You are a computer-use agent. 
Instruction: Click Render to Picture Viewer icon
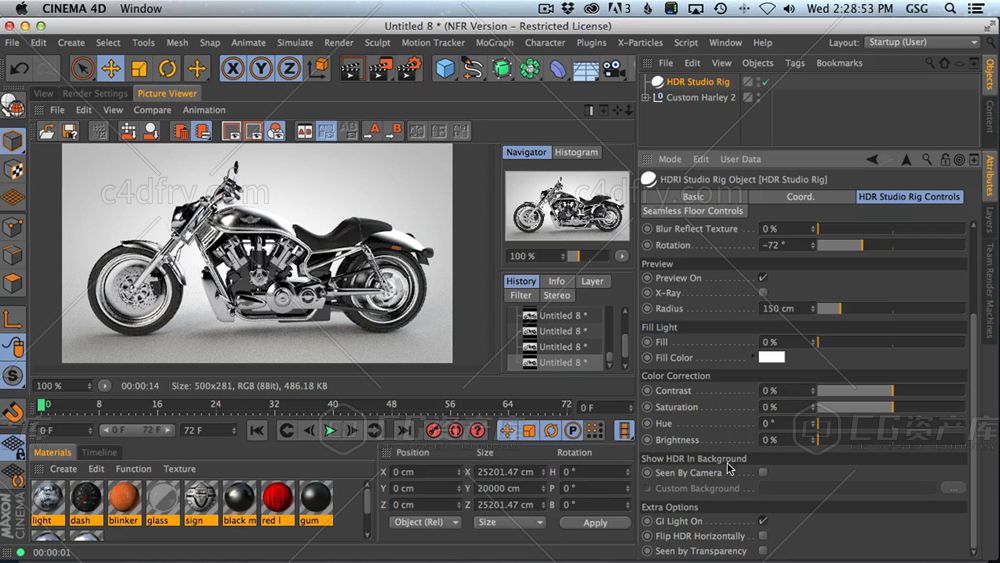point(380,69)
